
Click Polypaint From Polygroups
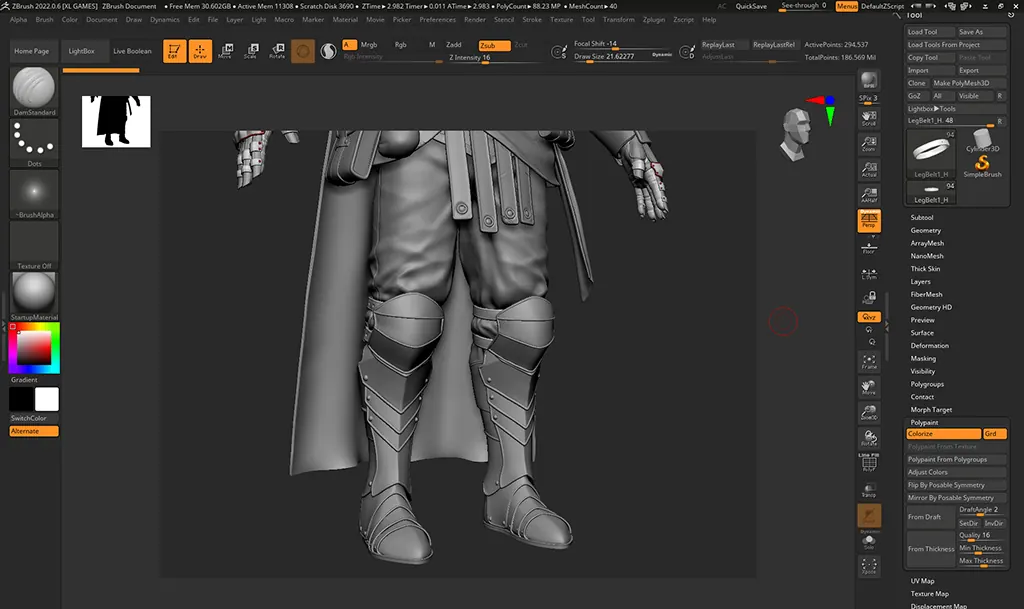956,460
